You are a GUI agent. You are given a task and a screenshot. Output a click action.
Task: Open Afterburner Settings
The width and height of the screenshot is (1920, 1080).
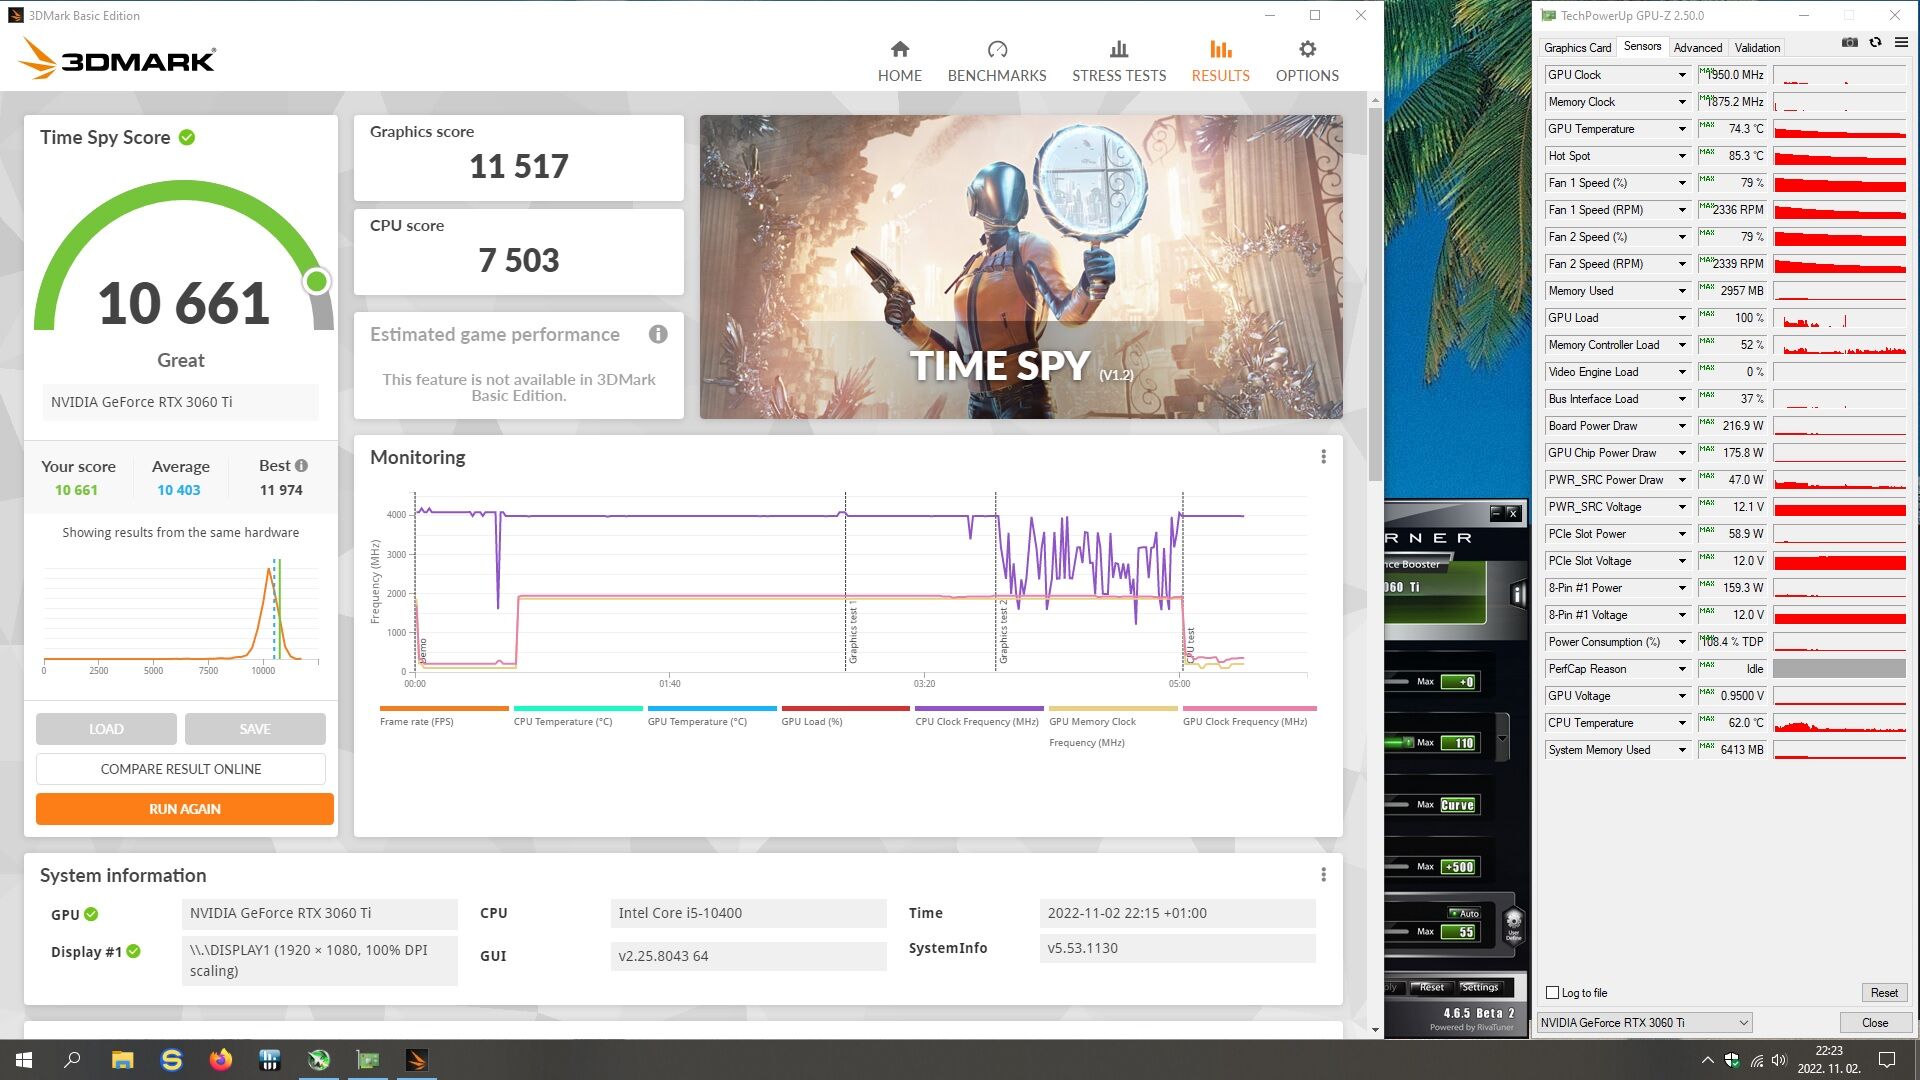click(1480, 987)
